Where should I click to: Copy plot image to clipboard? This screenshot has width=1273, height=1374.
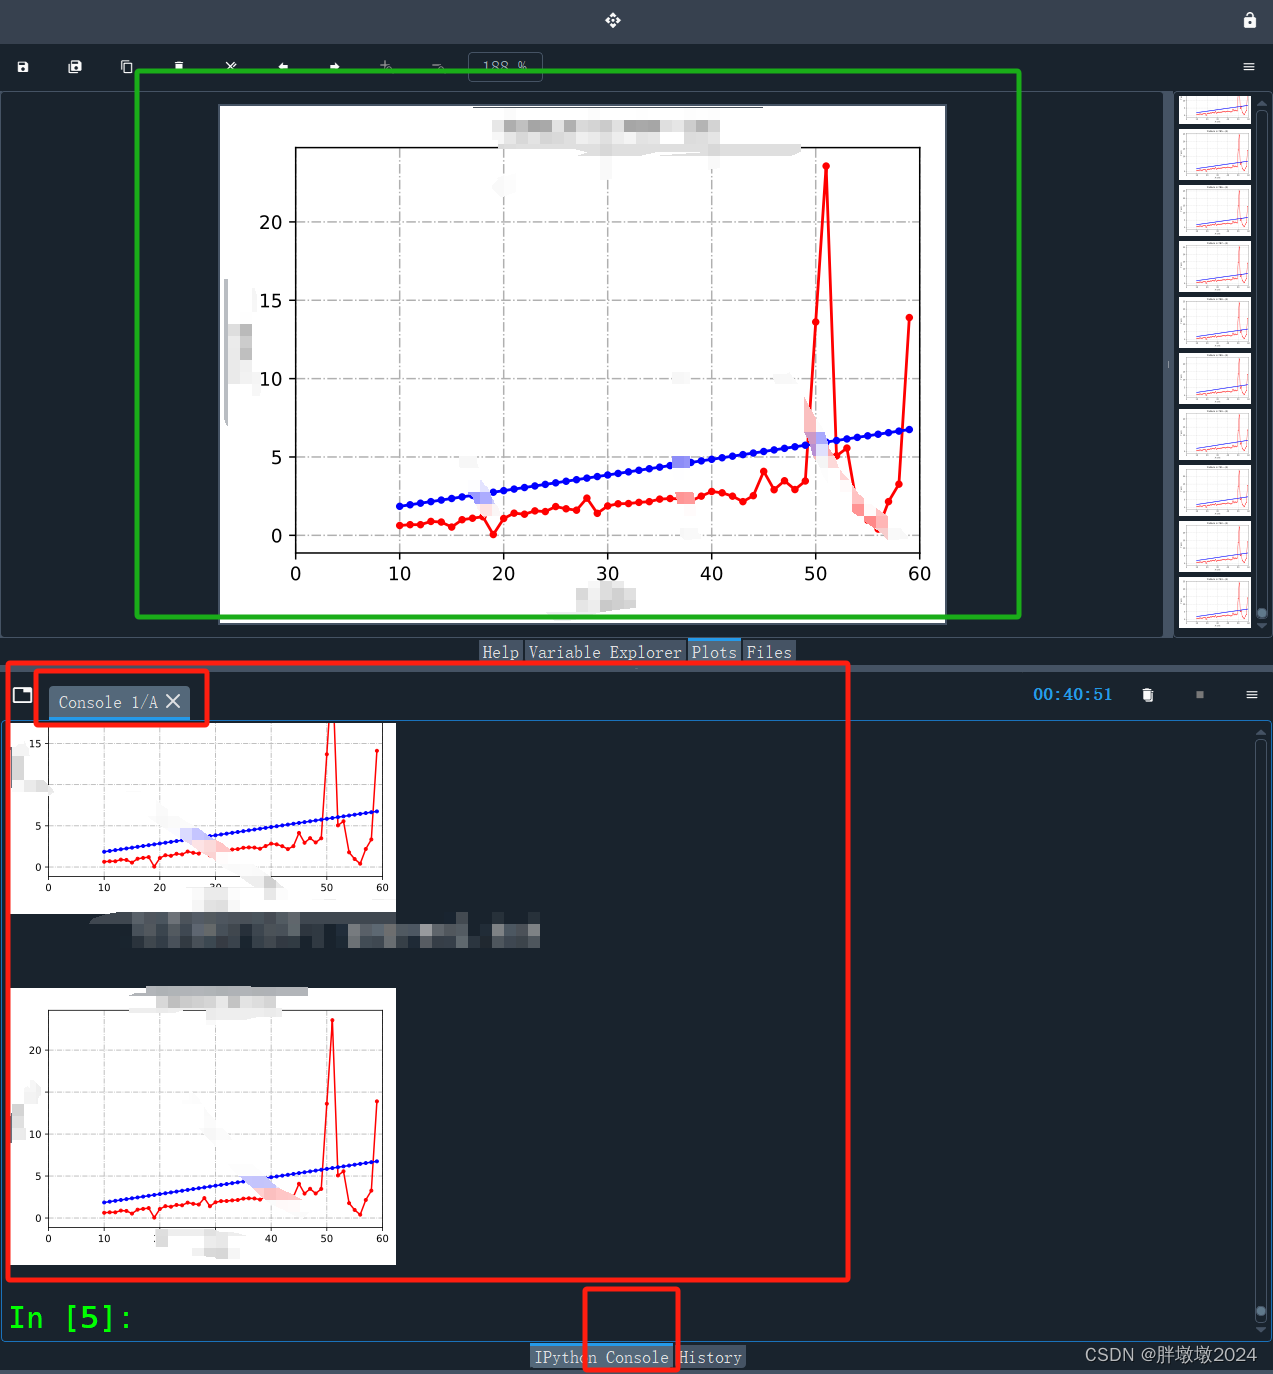point(126,66)
